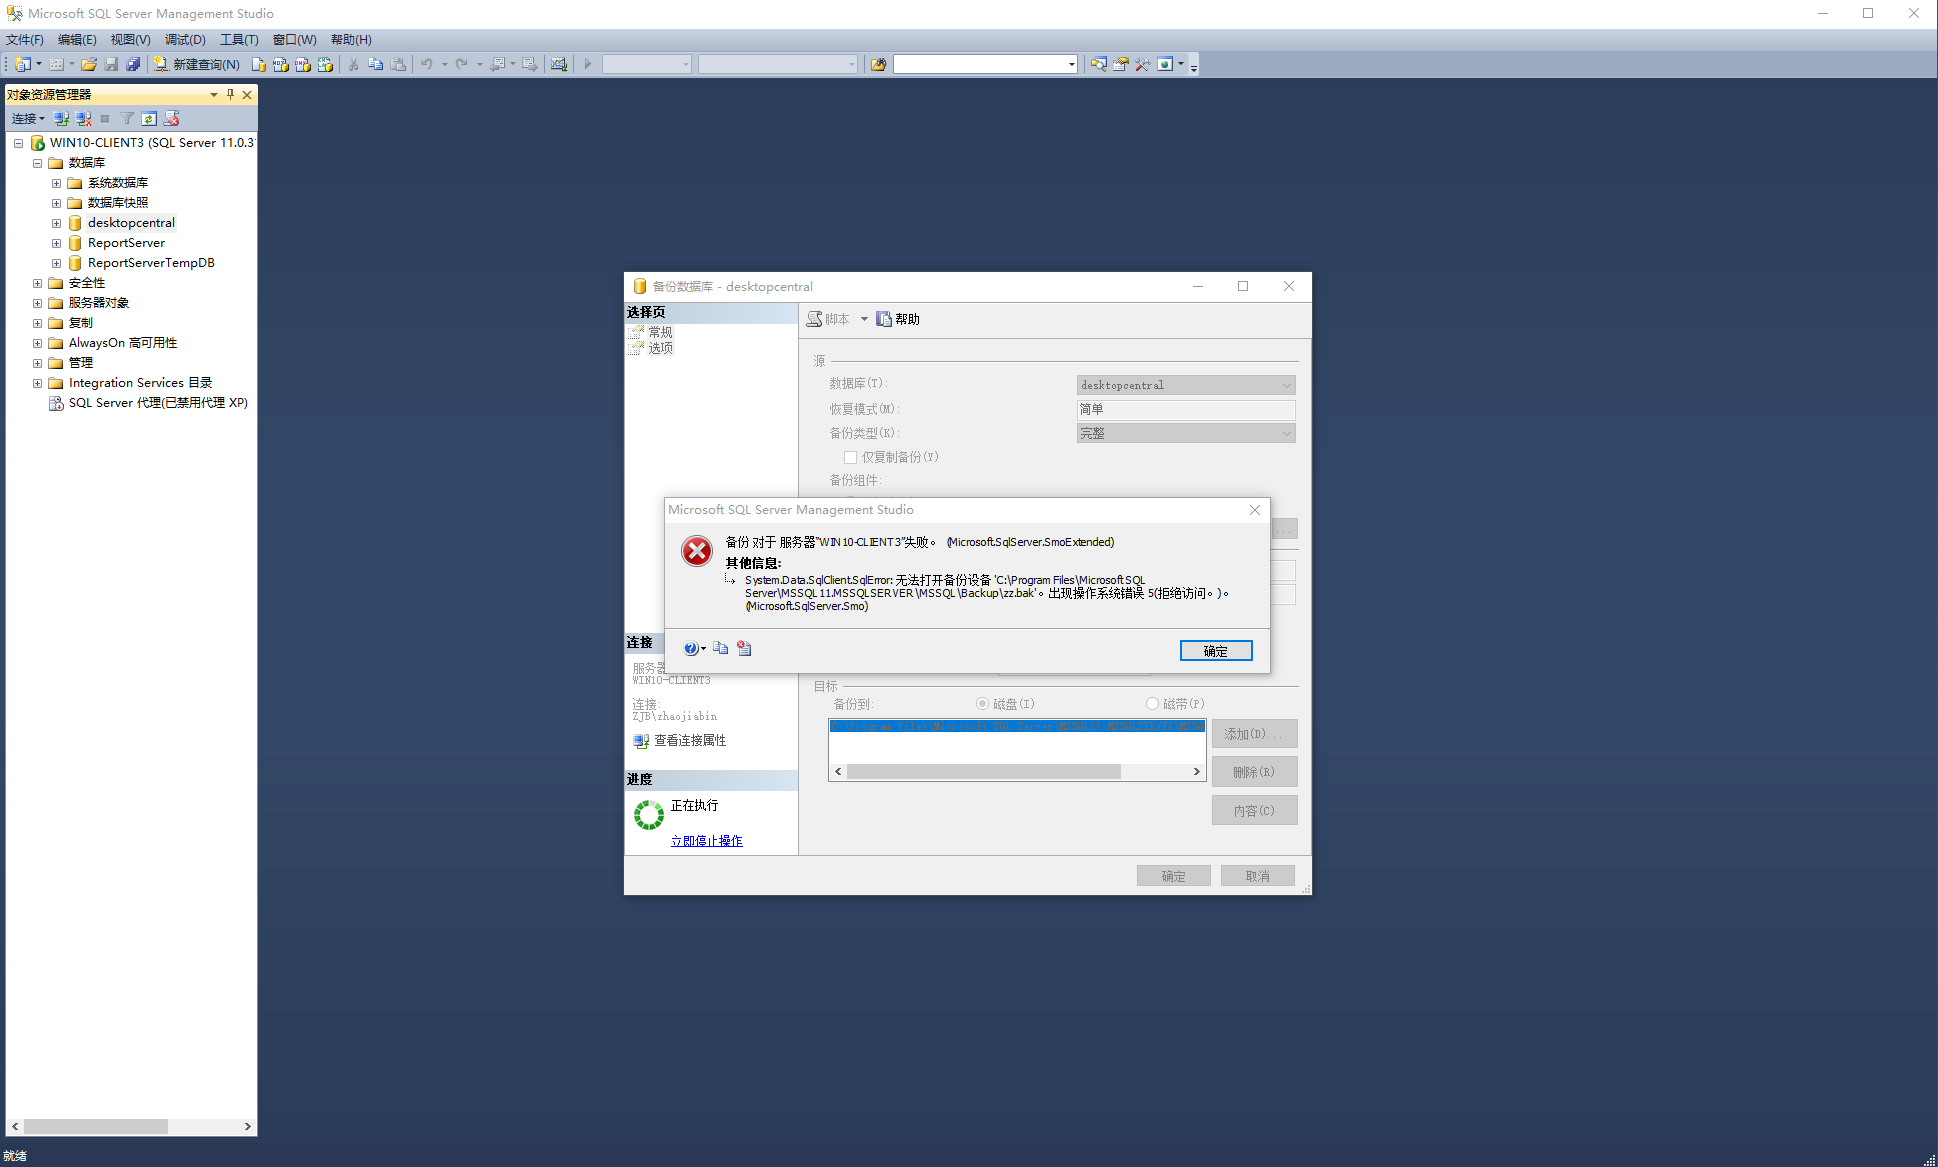Click 恢复模式 简单 field
This screenshot has width=1938, height=1167.
click(x=1186, y=409)
